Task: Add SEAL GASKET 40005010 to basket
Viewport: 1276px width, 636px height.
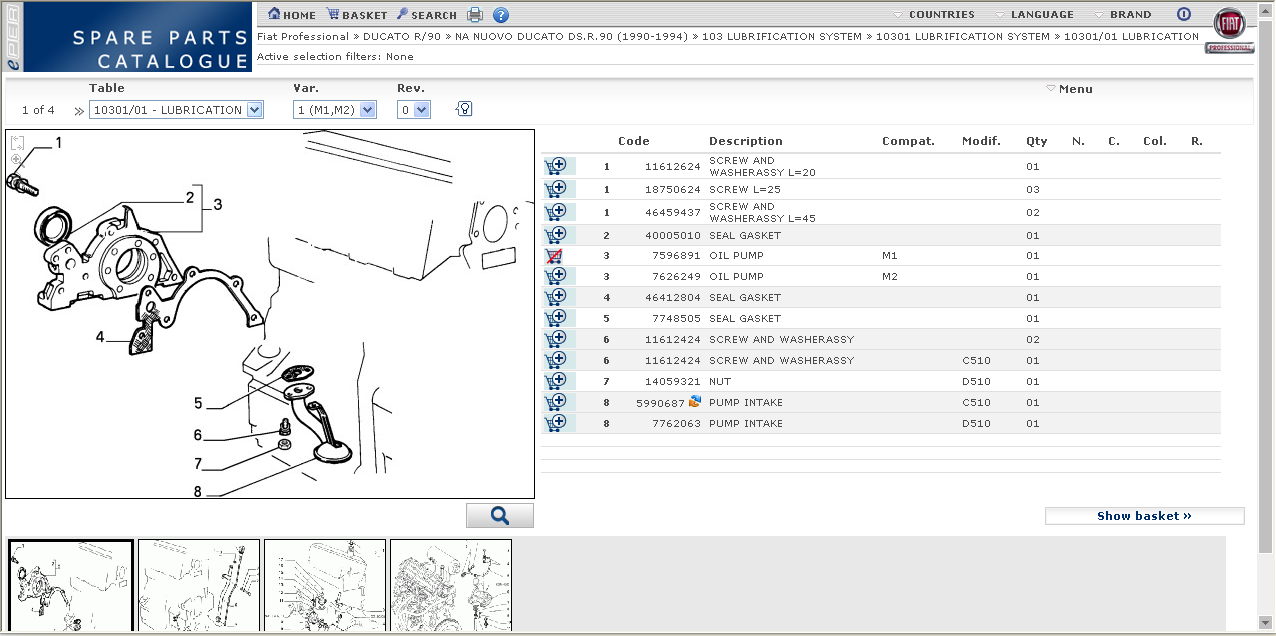Action: point(556,235)
